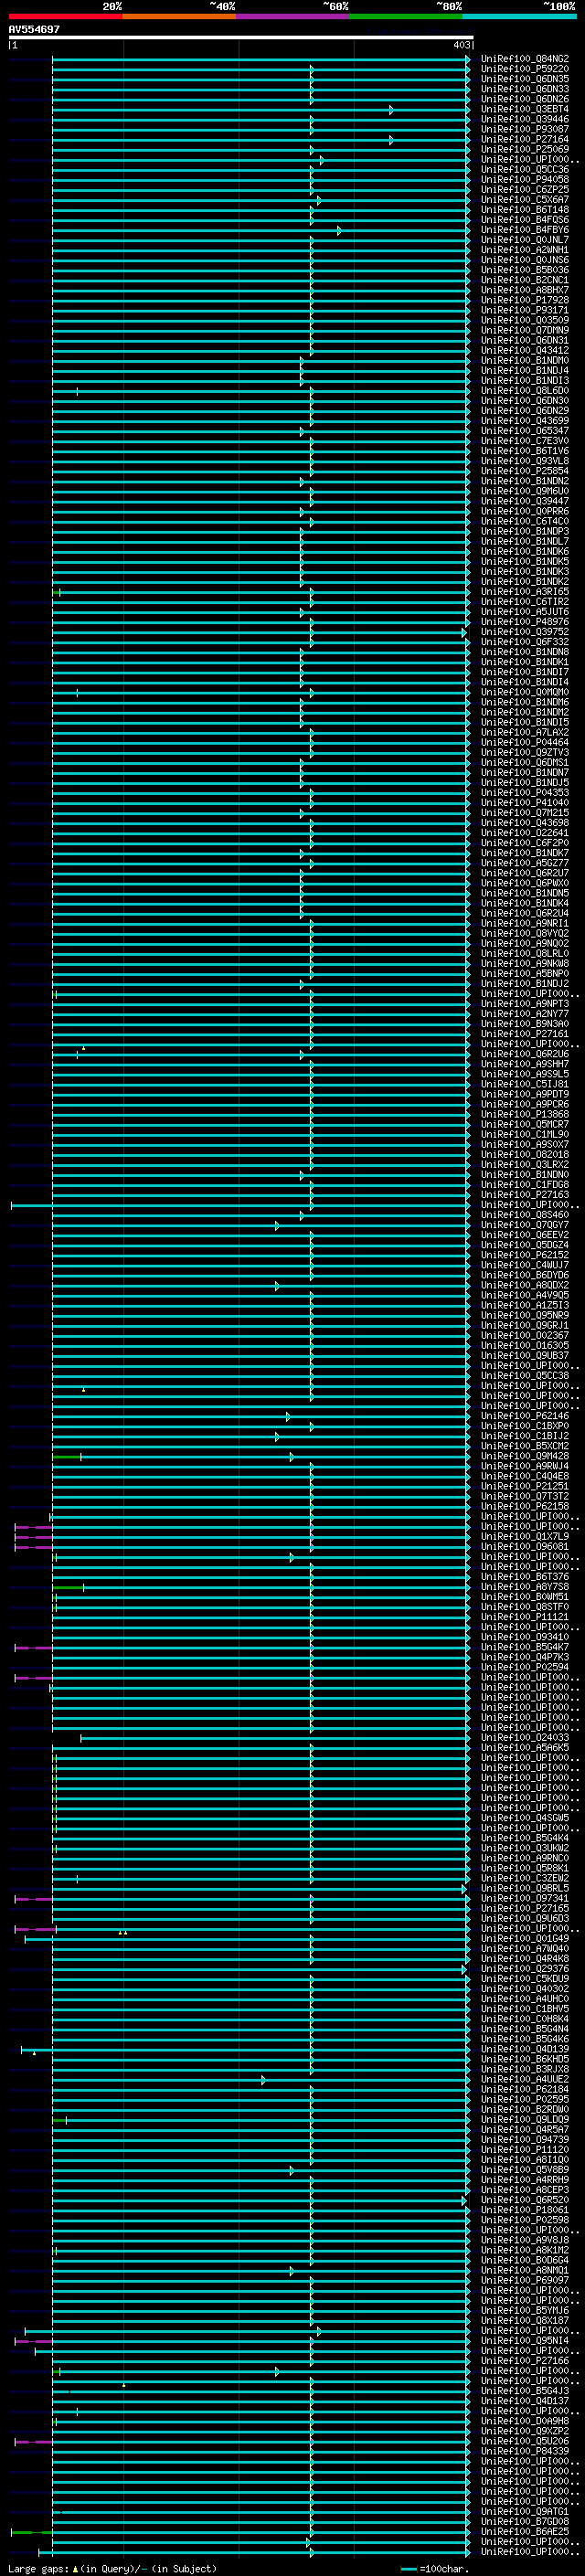Select hit label UniRef100_Q8L6D0

(525, 391)
